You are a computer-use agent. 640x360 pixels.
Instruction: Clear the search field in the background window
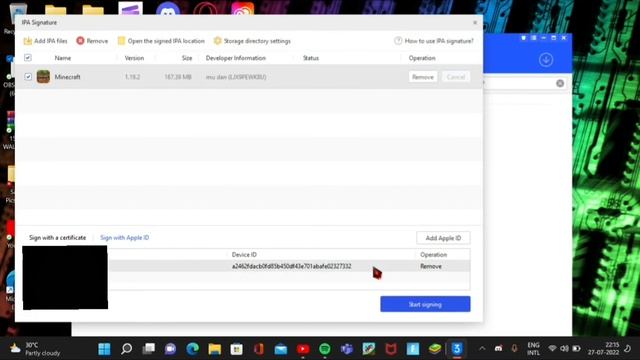560,83
